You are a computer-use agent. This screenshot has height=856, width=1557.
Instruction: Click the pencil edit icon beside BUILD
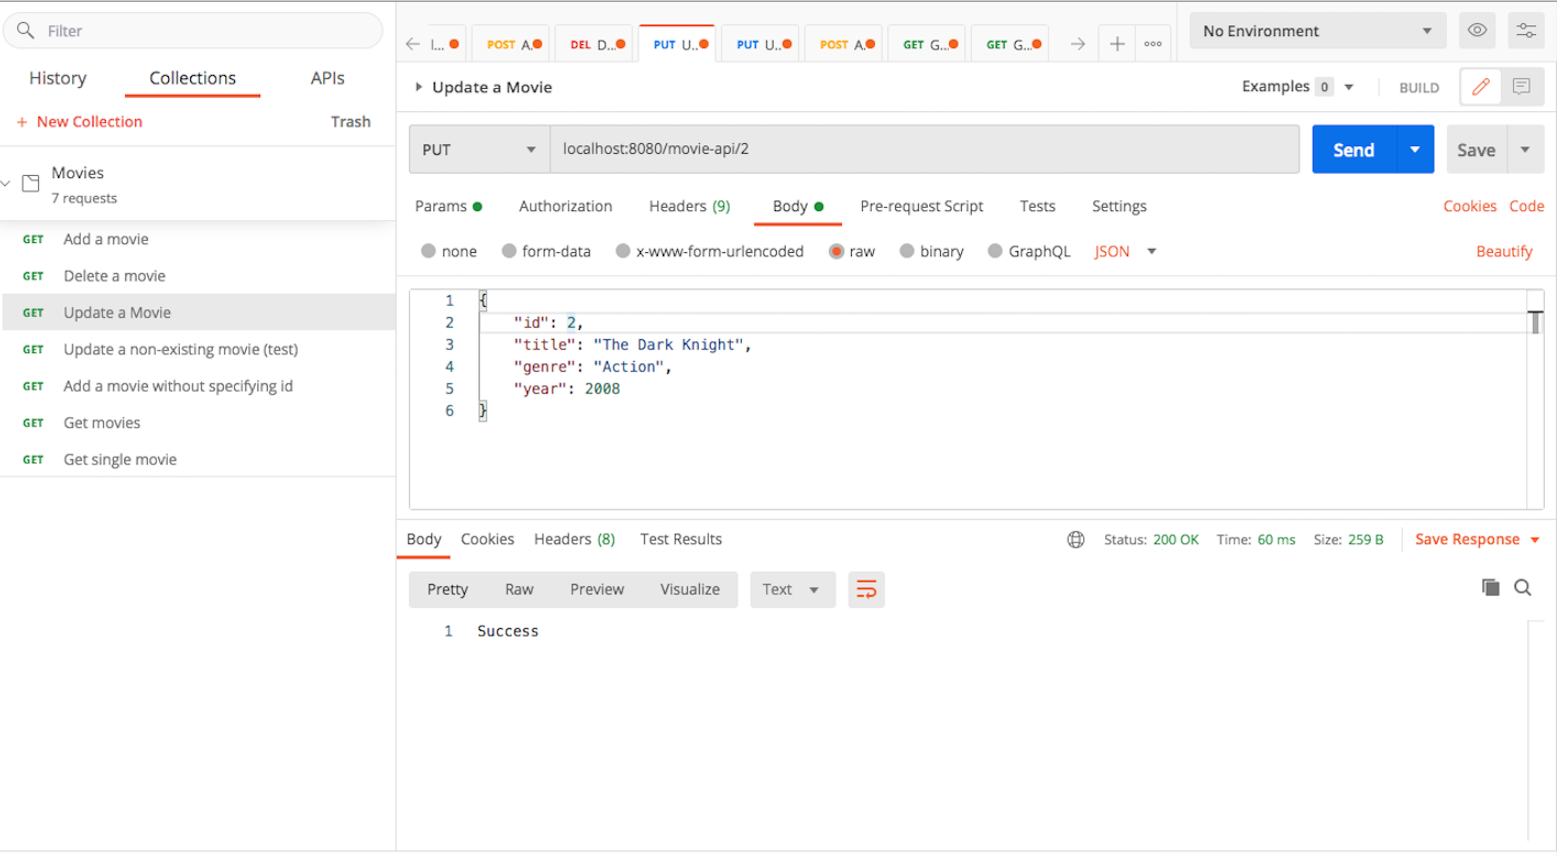tap(1481, 87)
